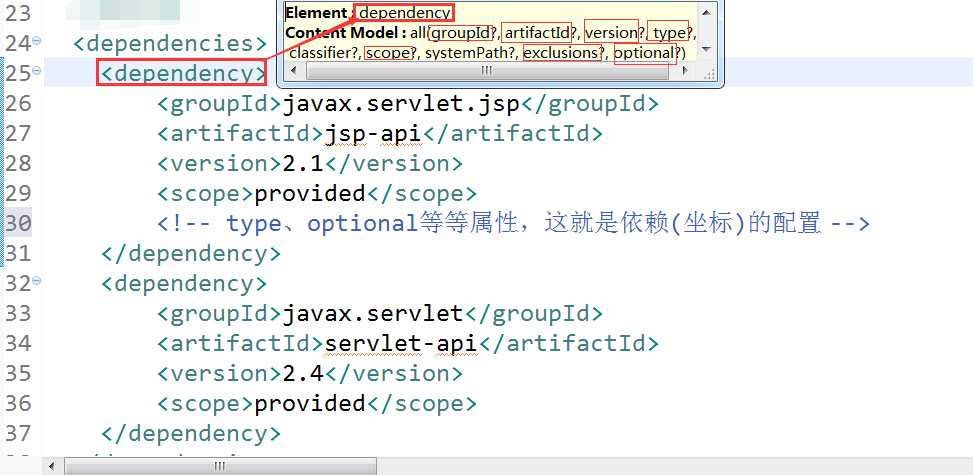Click the tooltip's corner resize grip
Screen dimensions: 973x475
pos(709,73)
